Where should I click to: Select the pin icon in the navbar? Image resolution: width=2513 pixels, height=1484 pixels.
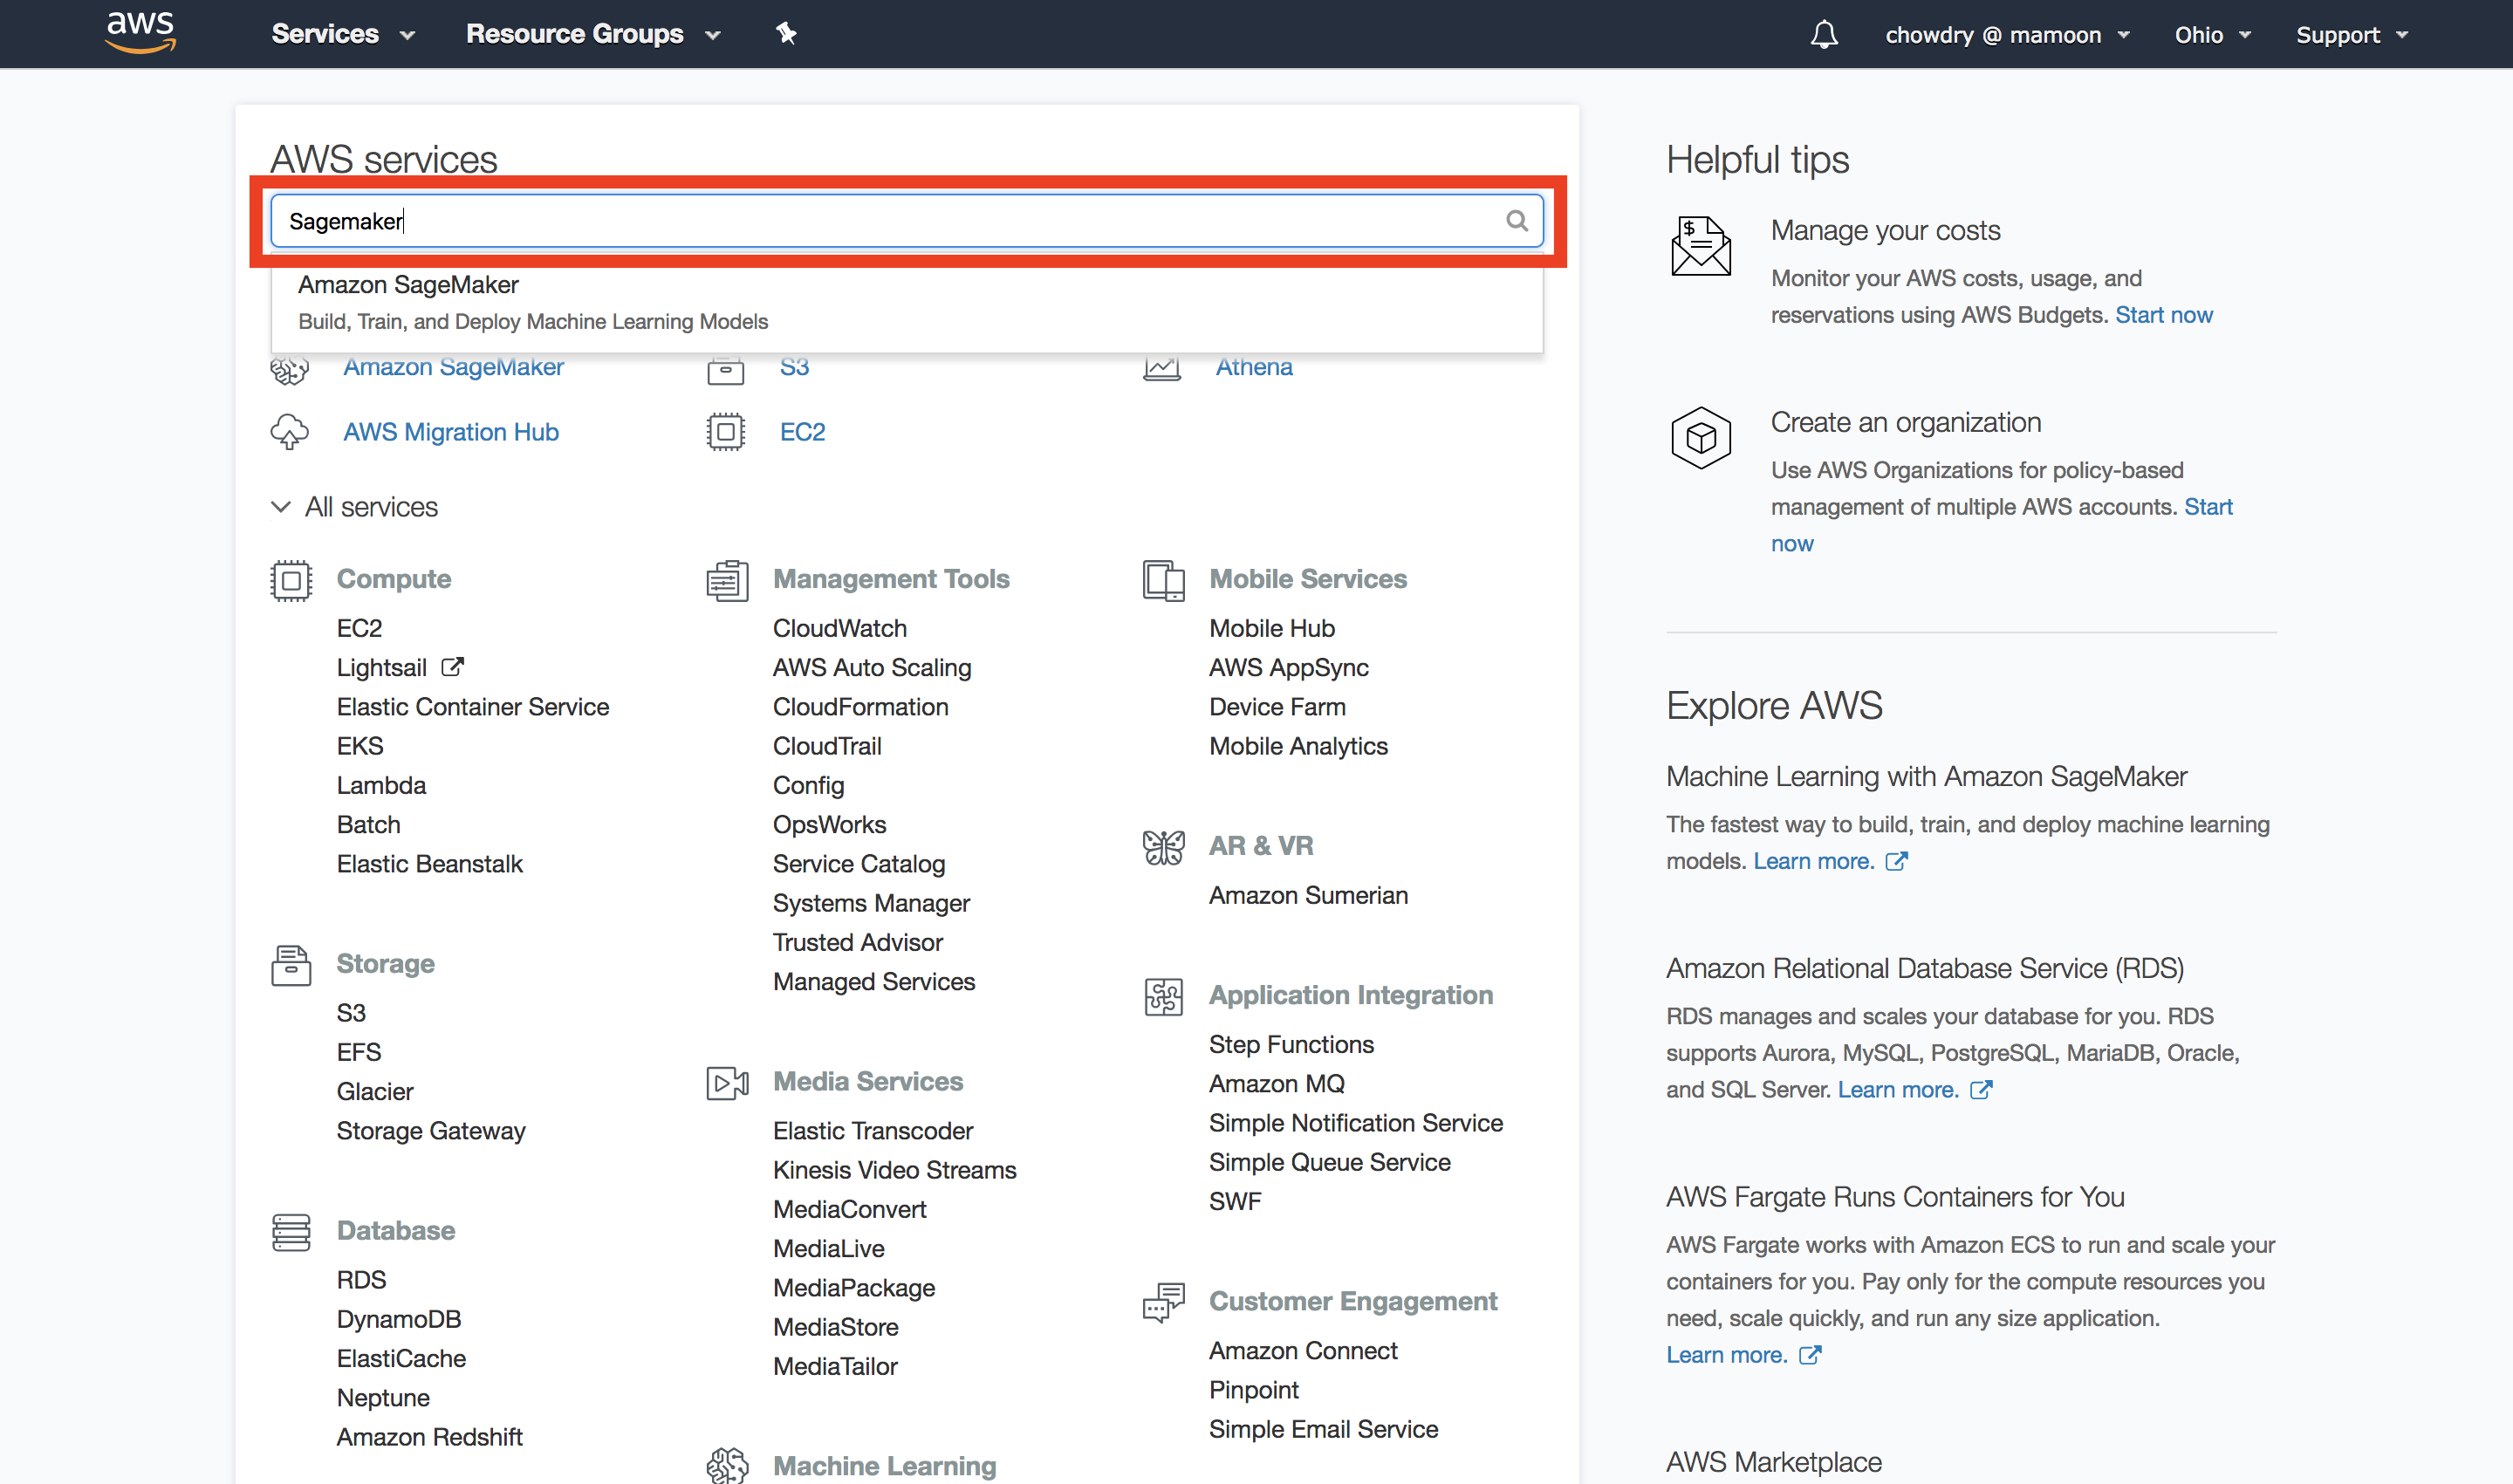click(786, 33)
